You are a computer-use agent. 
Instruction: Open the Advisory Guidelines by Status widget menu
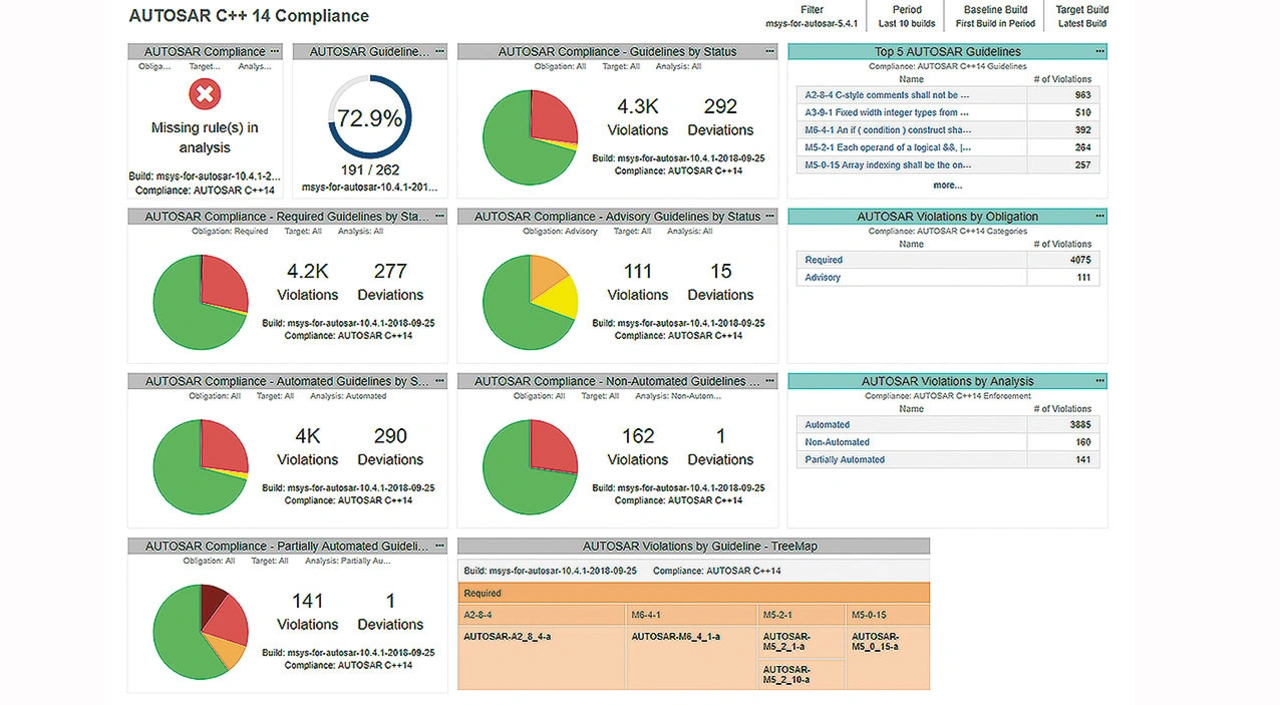pyautogui.click(x=769, y=216)
